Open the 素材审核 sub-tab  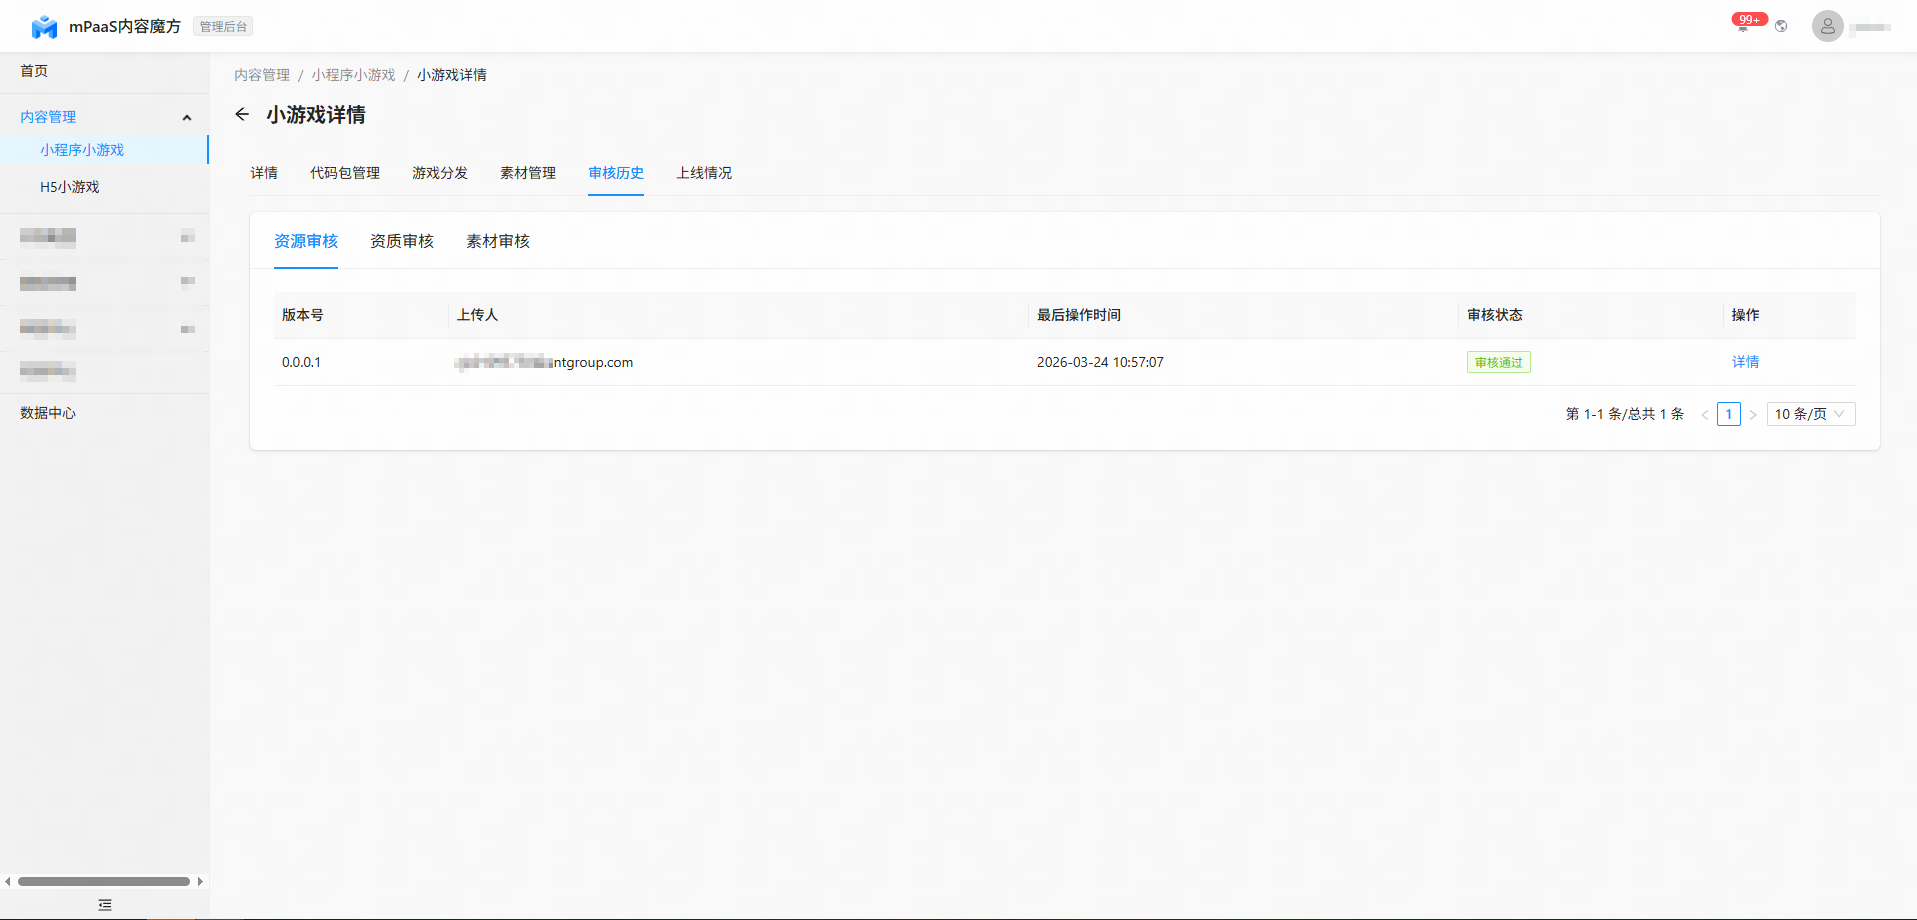(x=498, y=241)
